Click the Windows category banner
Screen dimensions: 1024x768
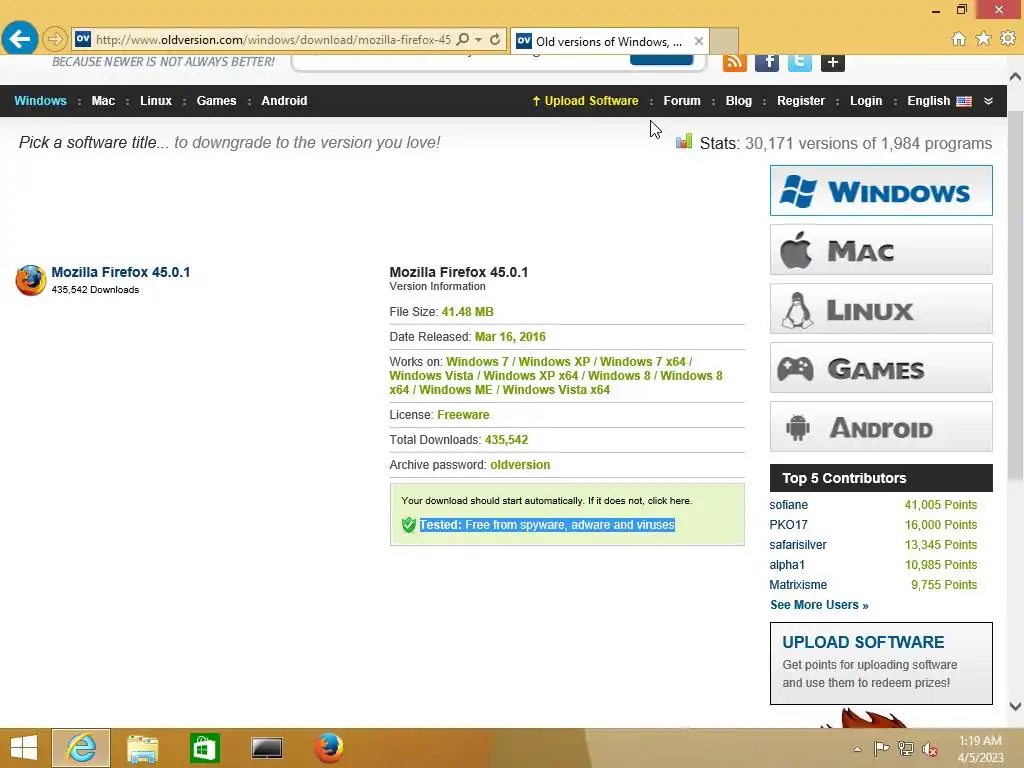pos(881,191)
